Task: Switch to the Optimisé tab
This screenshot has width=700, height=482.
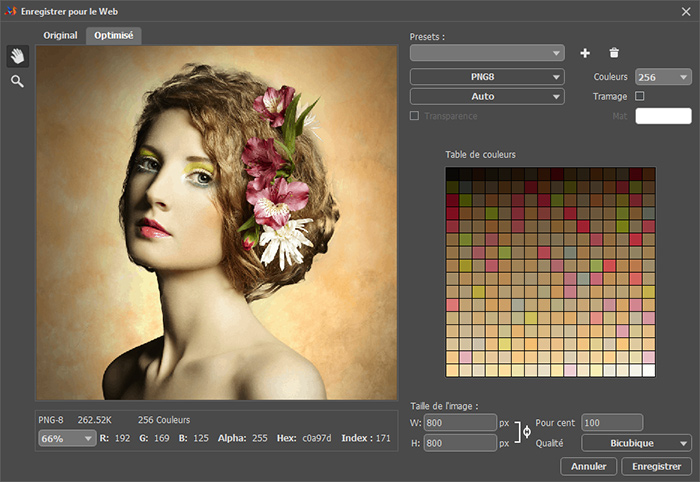Action: click(114, 35)
